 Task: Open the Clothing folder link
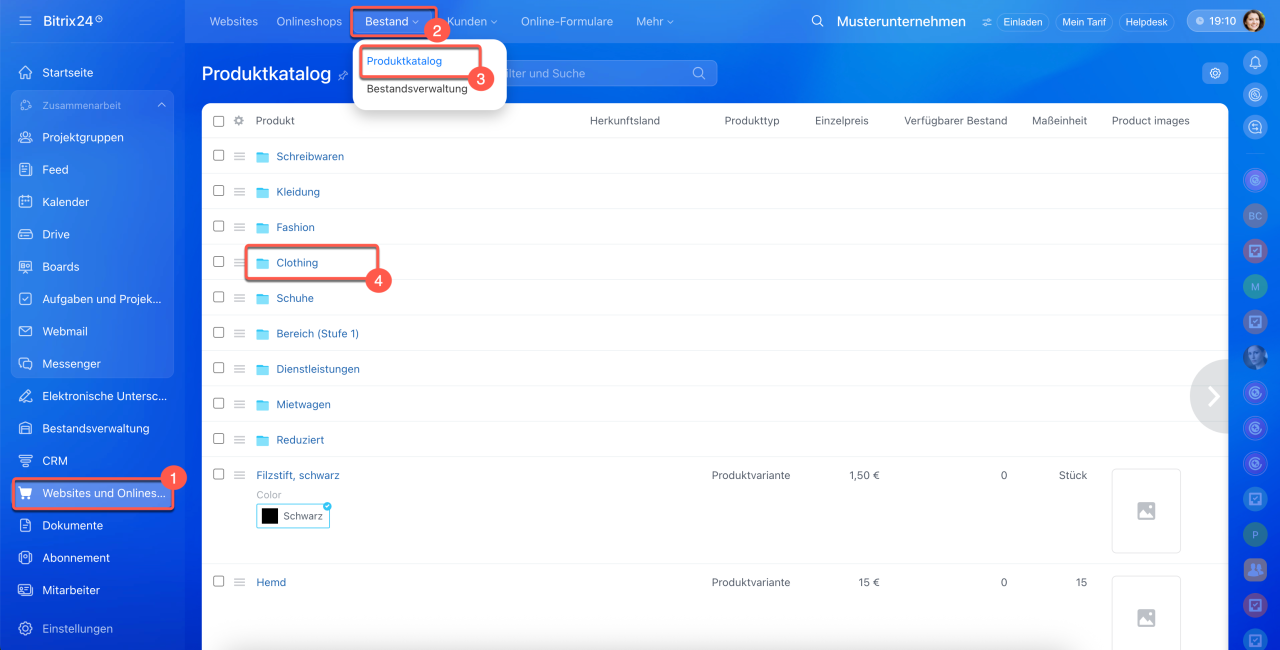(297, 263)
